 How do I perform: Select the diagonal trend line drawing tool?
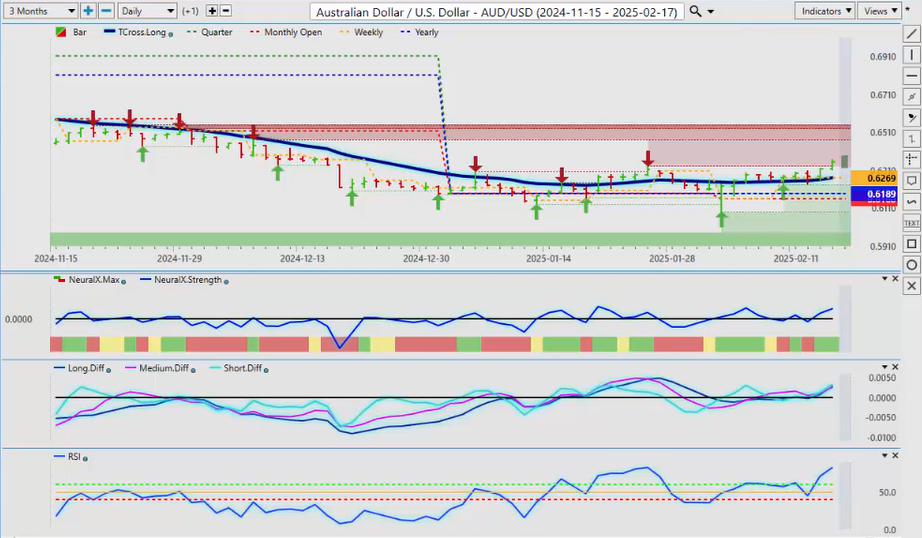pyautogui.click(x=911, y=35)
